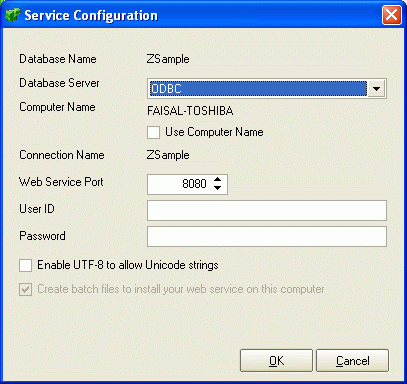This screenshot has width=407, height=384.
Task: Toggle the Create batch files checkbox
Action: click(x=25, y=289)
